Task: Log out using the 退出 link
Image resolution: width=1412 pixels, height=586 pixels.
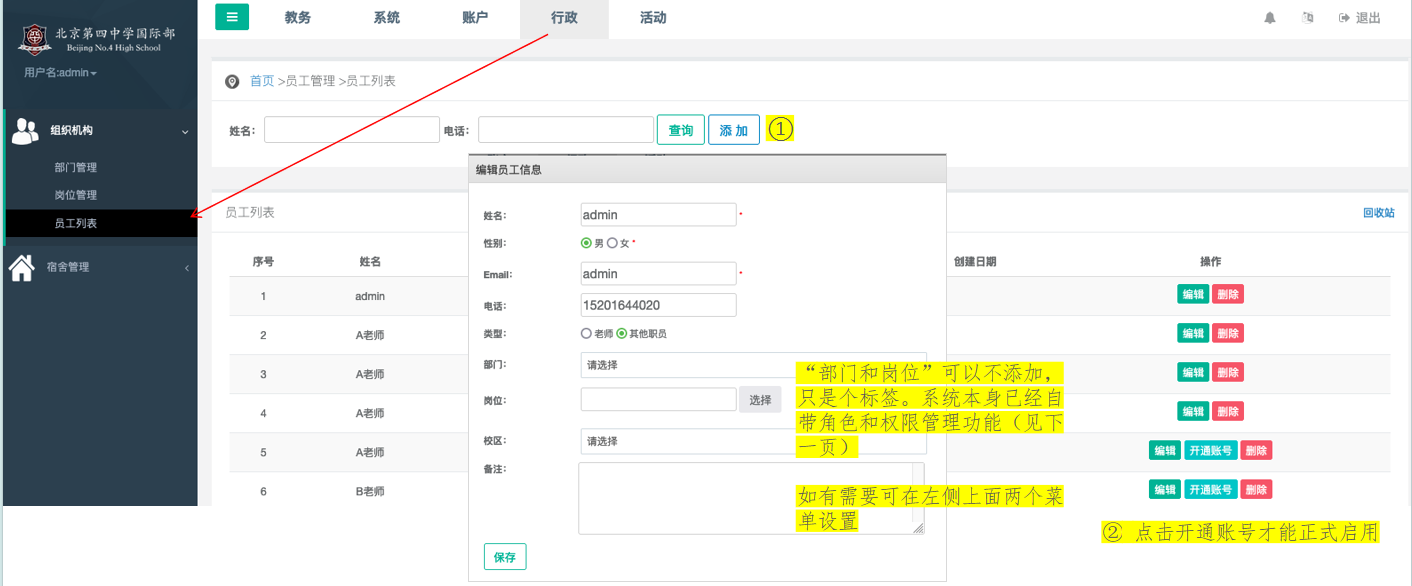Action: [1360, 18]
